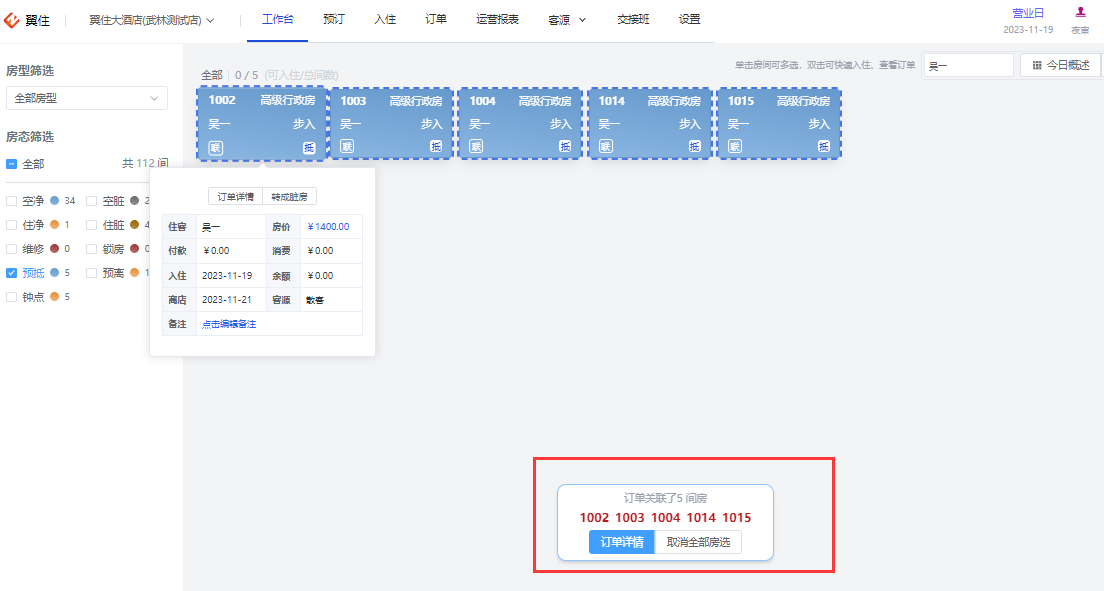Open the 运营报表 tab
The width and height of the screenshot is (1104, 591).
pos(497,19)
